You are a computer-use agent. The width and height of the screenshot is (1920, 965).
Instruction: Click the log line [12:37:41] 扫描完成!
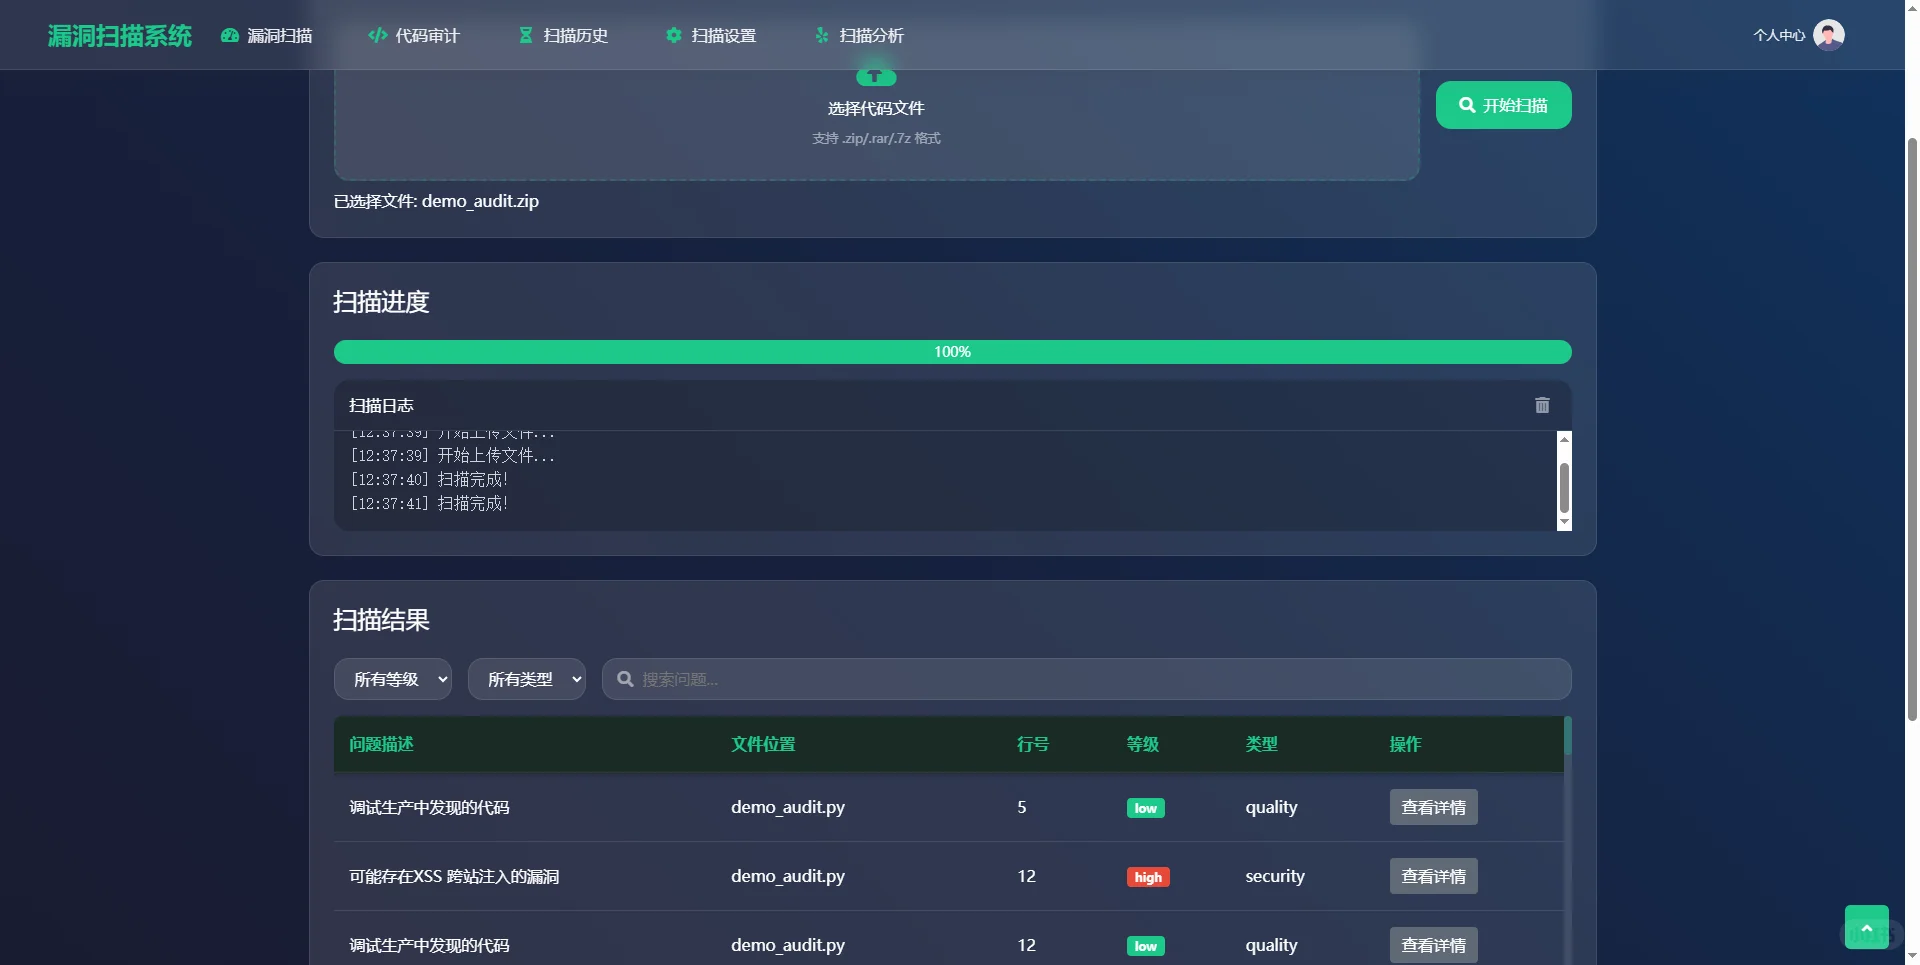(x=429, y=504)
